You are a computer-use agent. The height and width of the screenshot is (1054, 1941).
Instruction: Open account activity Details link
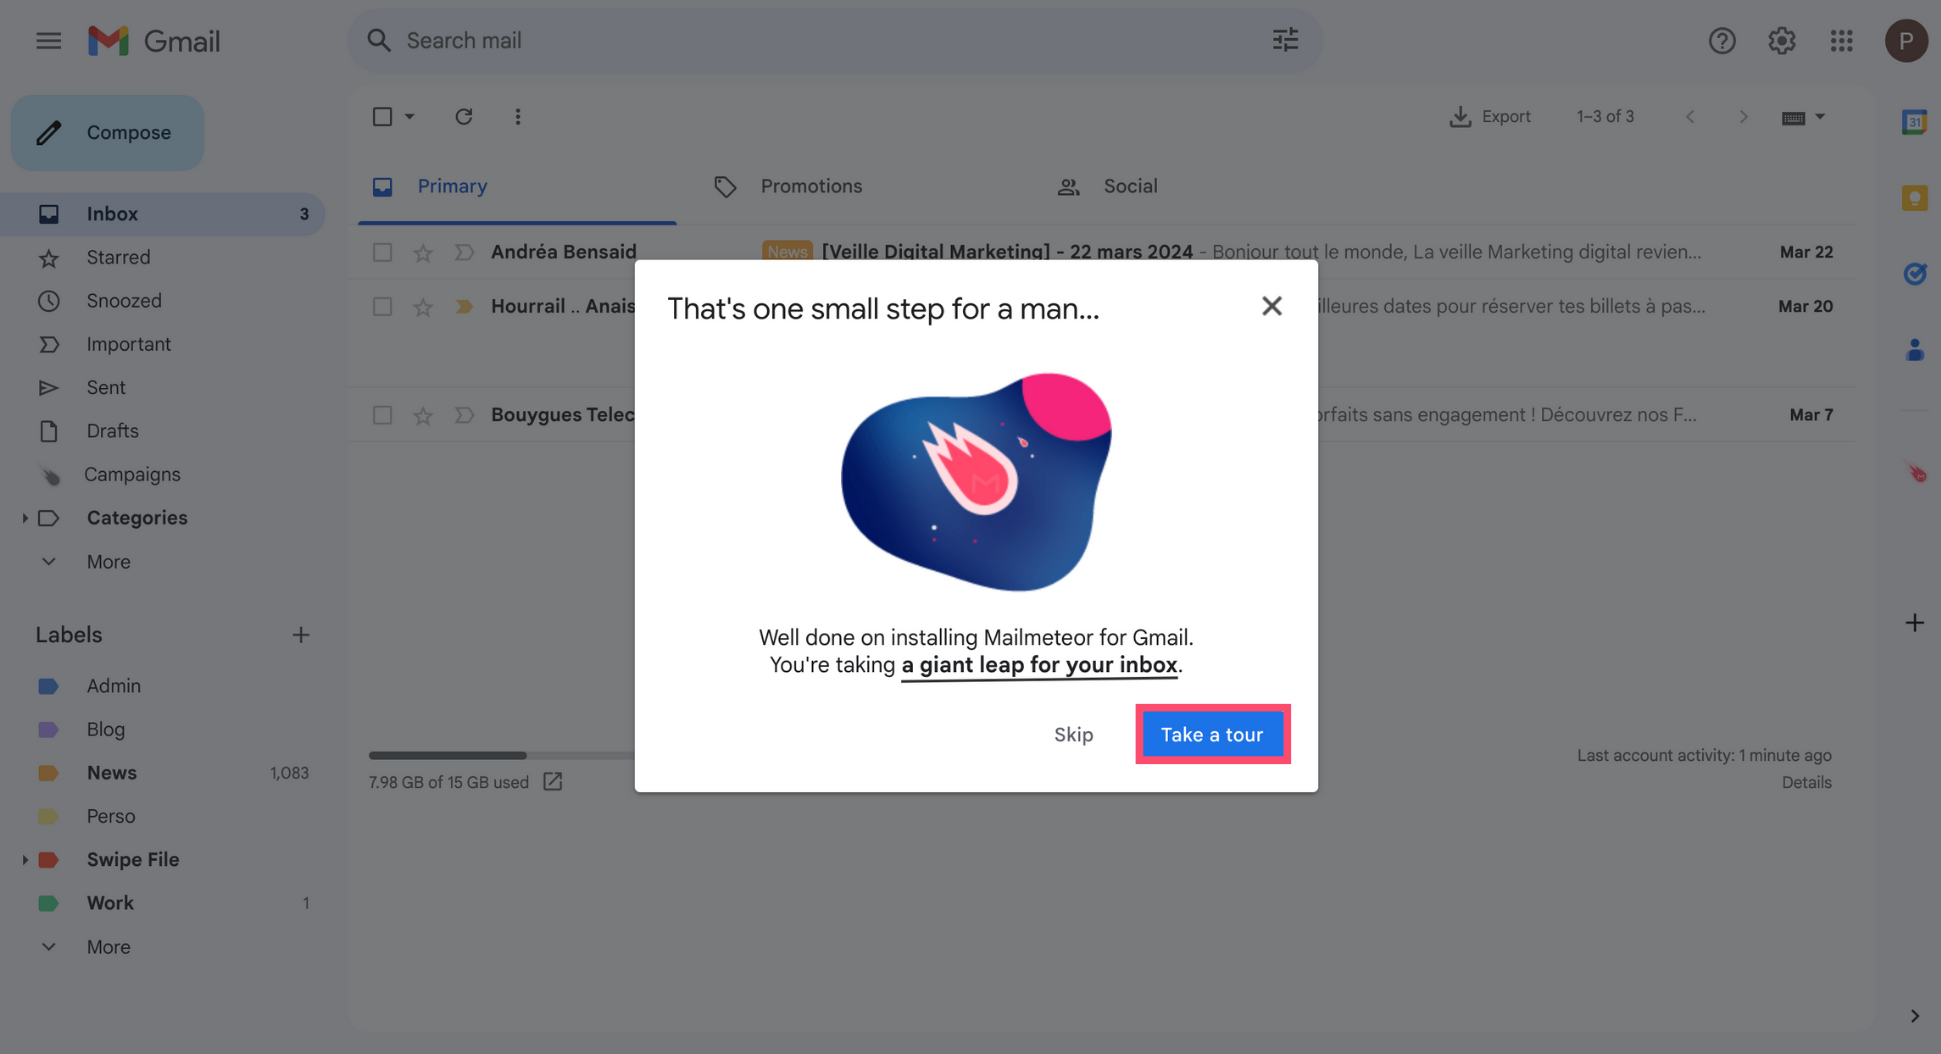1806,783
